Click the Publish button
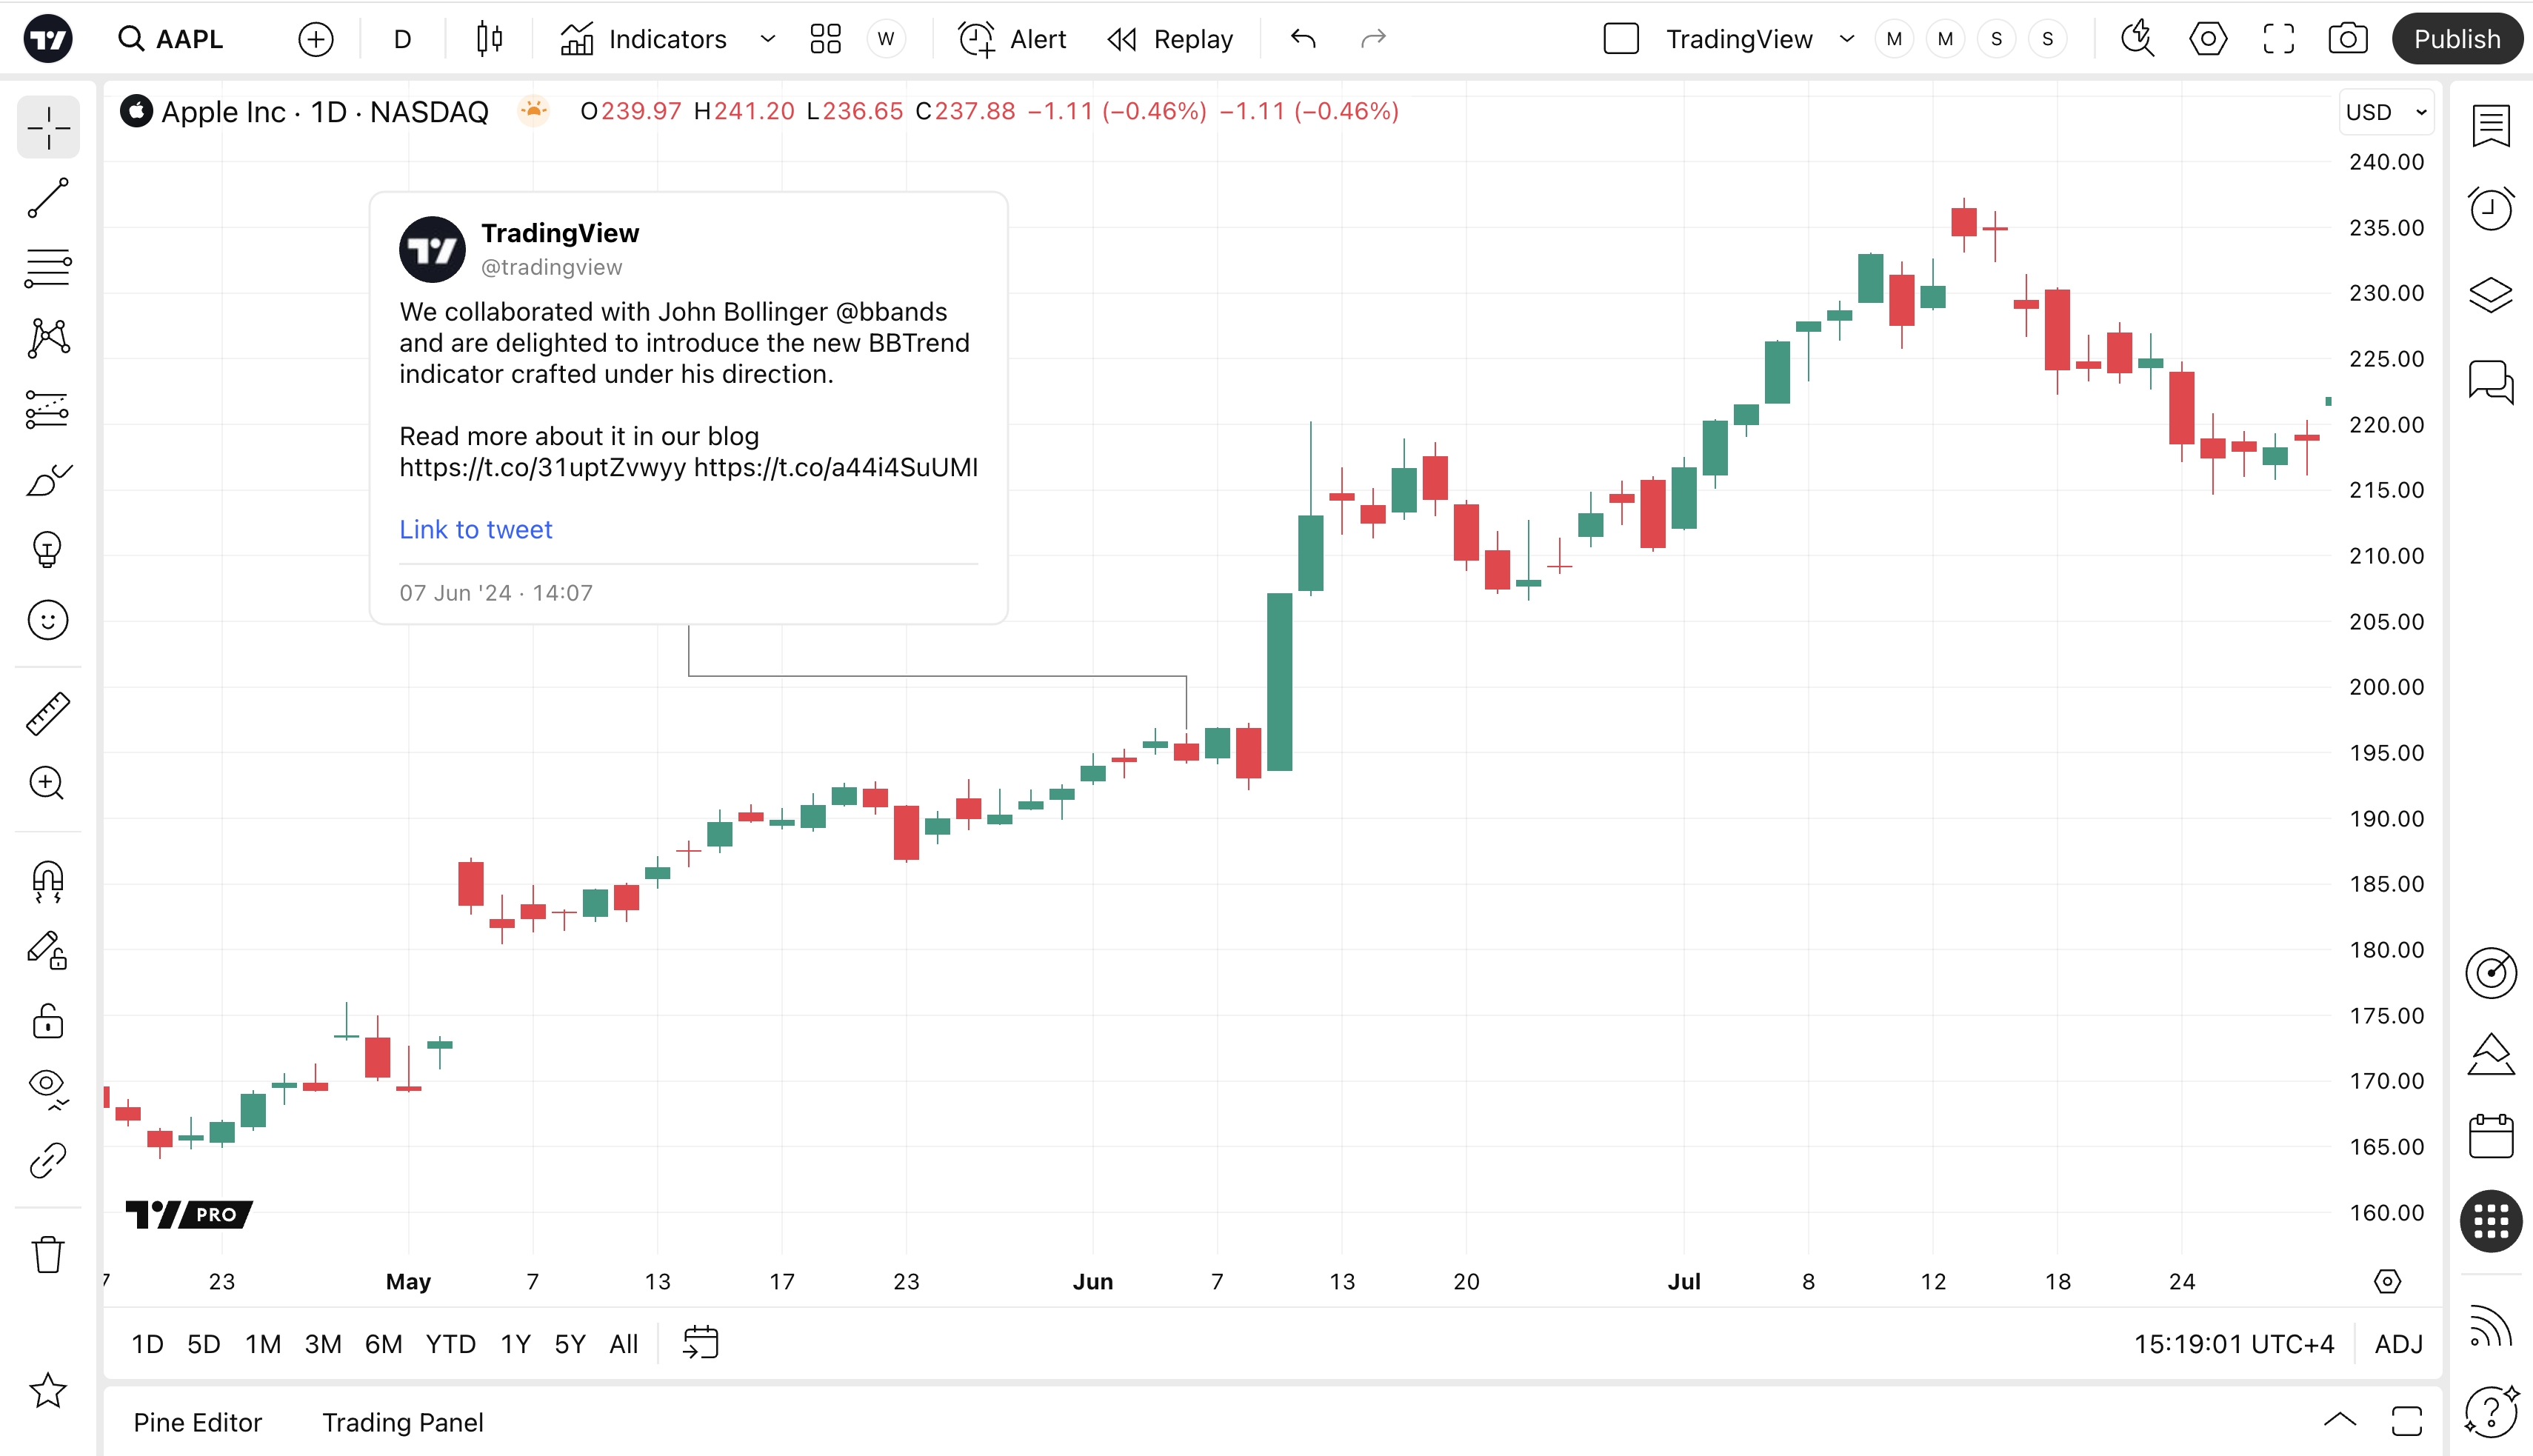Screen dimensions: 2533x1456 pos(2456,39)
